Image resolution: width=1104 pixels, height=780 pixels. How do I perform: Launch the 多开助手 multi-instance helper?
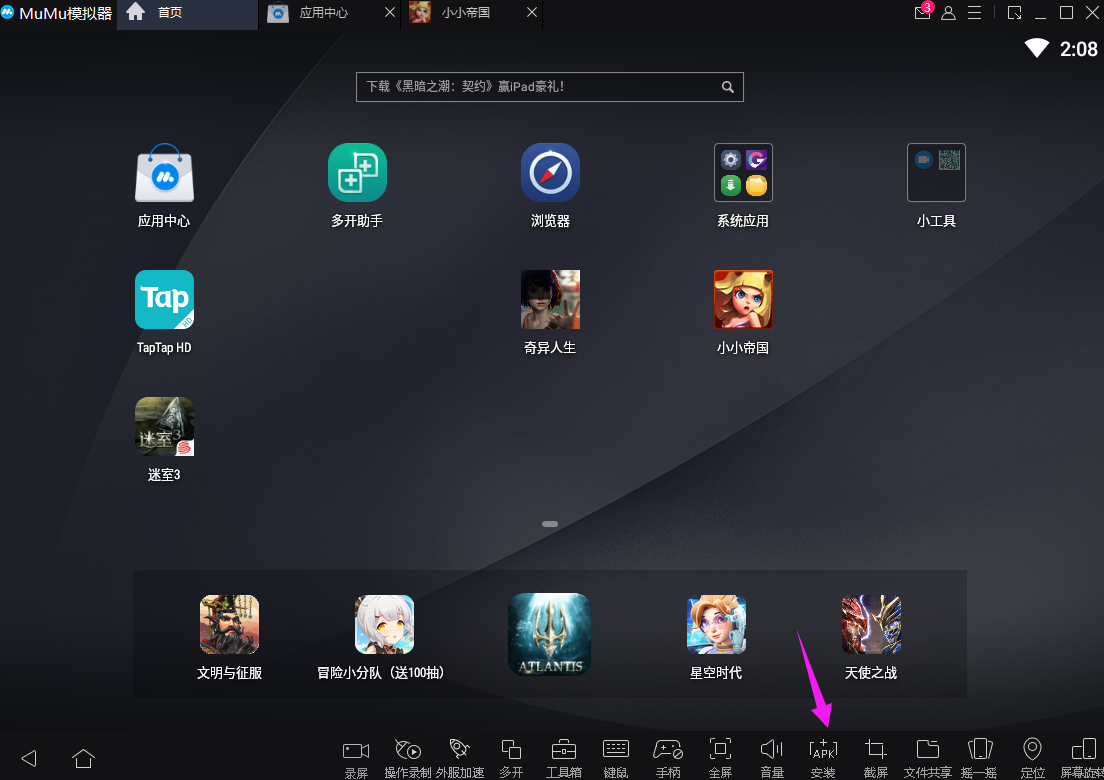(x=357, y=173)
